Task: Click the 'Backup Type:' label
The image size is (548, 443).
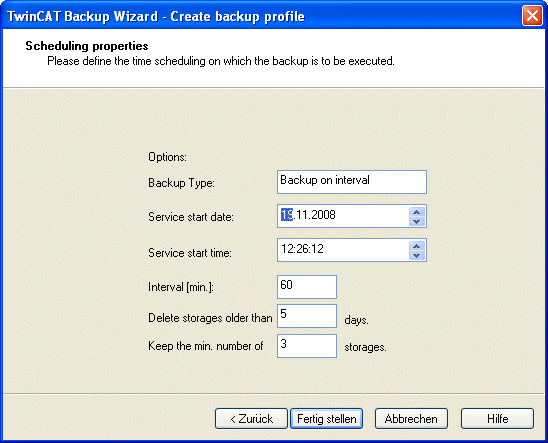Action: [x=181, y=183]
